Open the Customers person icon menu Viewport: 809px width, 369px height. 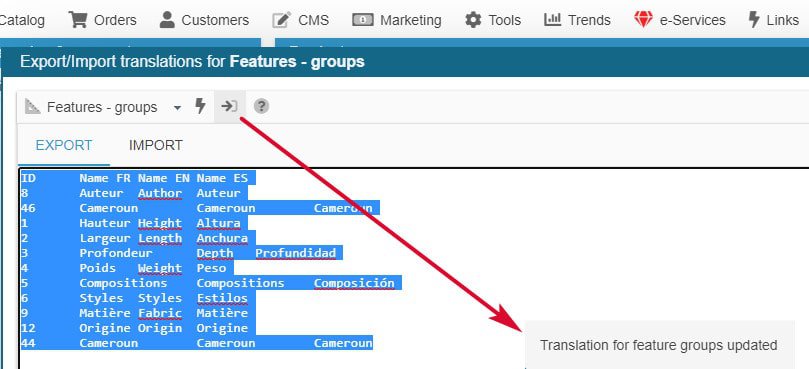click(x=167, y=20)
